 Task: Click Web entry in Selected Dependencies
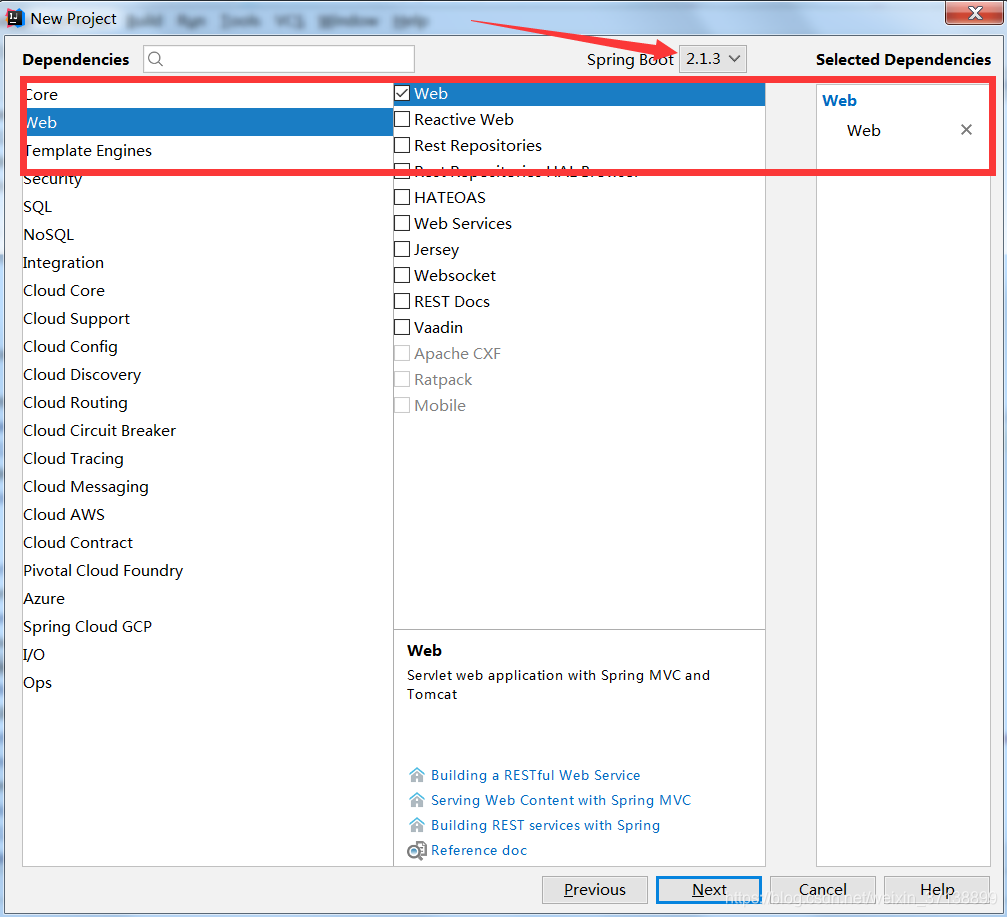click(x=863, y=130)
